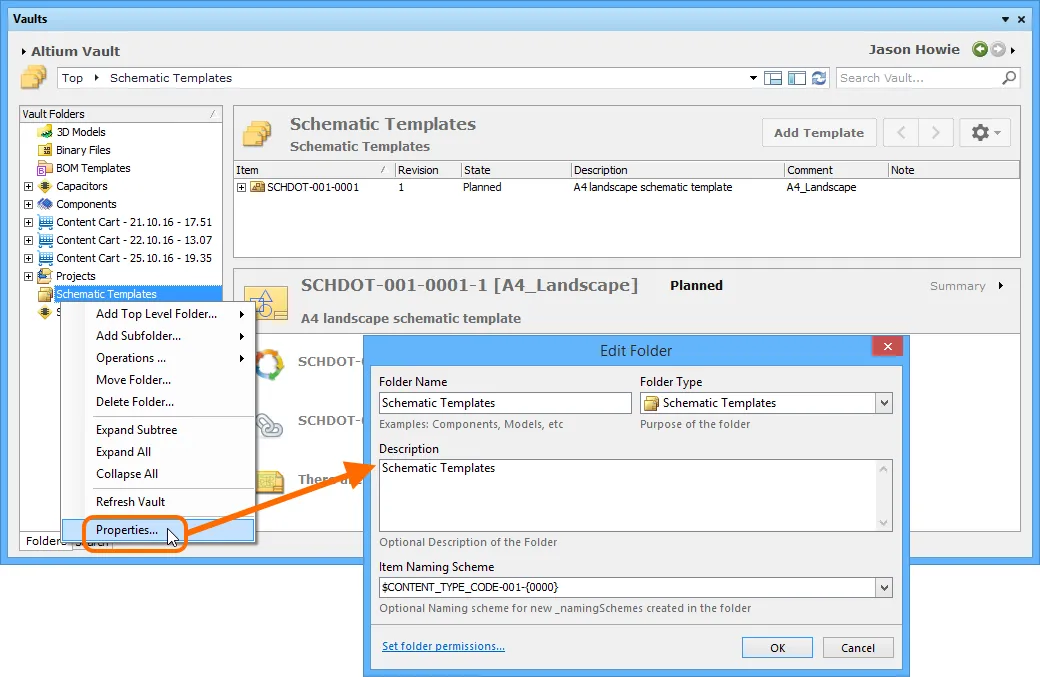This screenshot has width=1040, height=677.
Task: Toggle the first panel layout view icon
Action: point(773,78)
